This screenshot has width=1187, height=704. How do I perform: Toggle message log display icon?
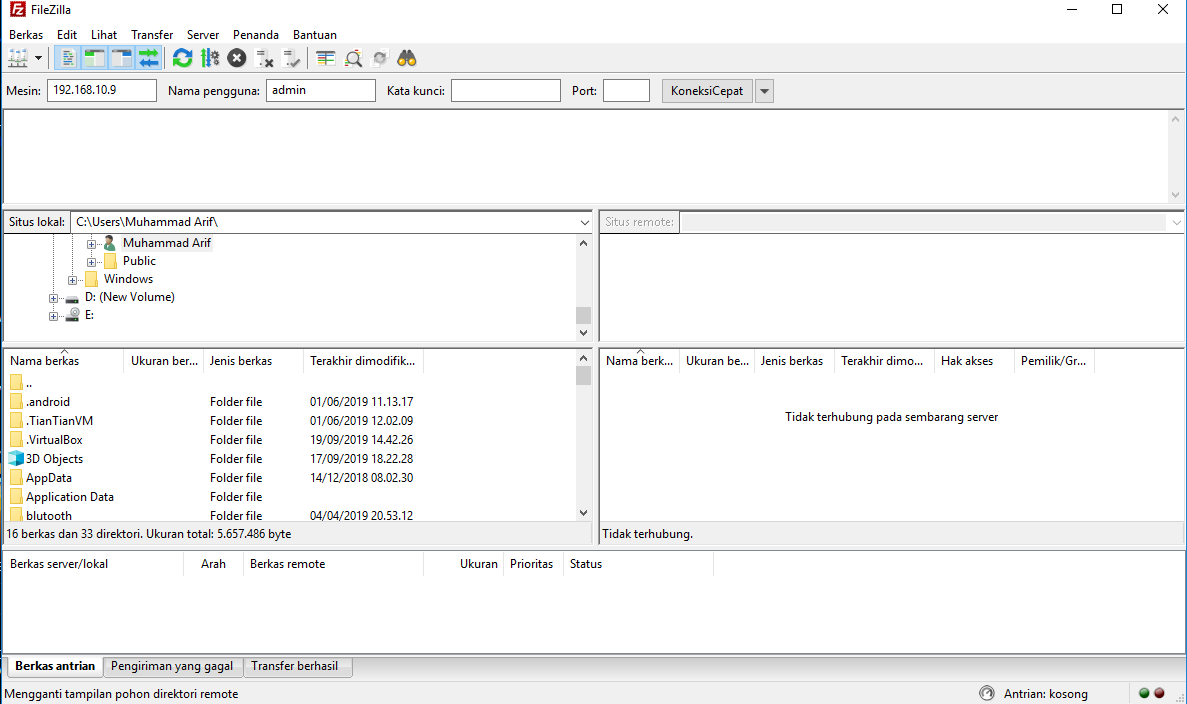(68, 58)
